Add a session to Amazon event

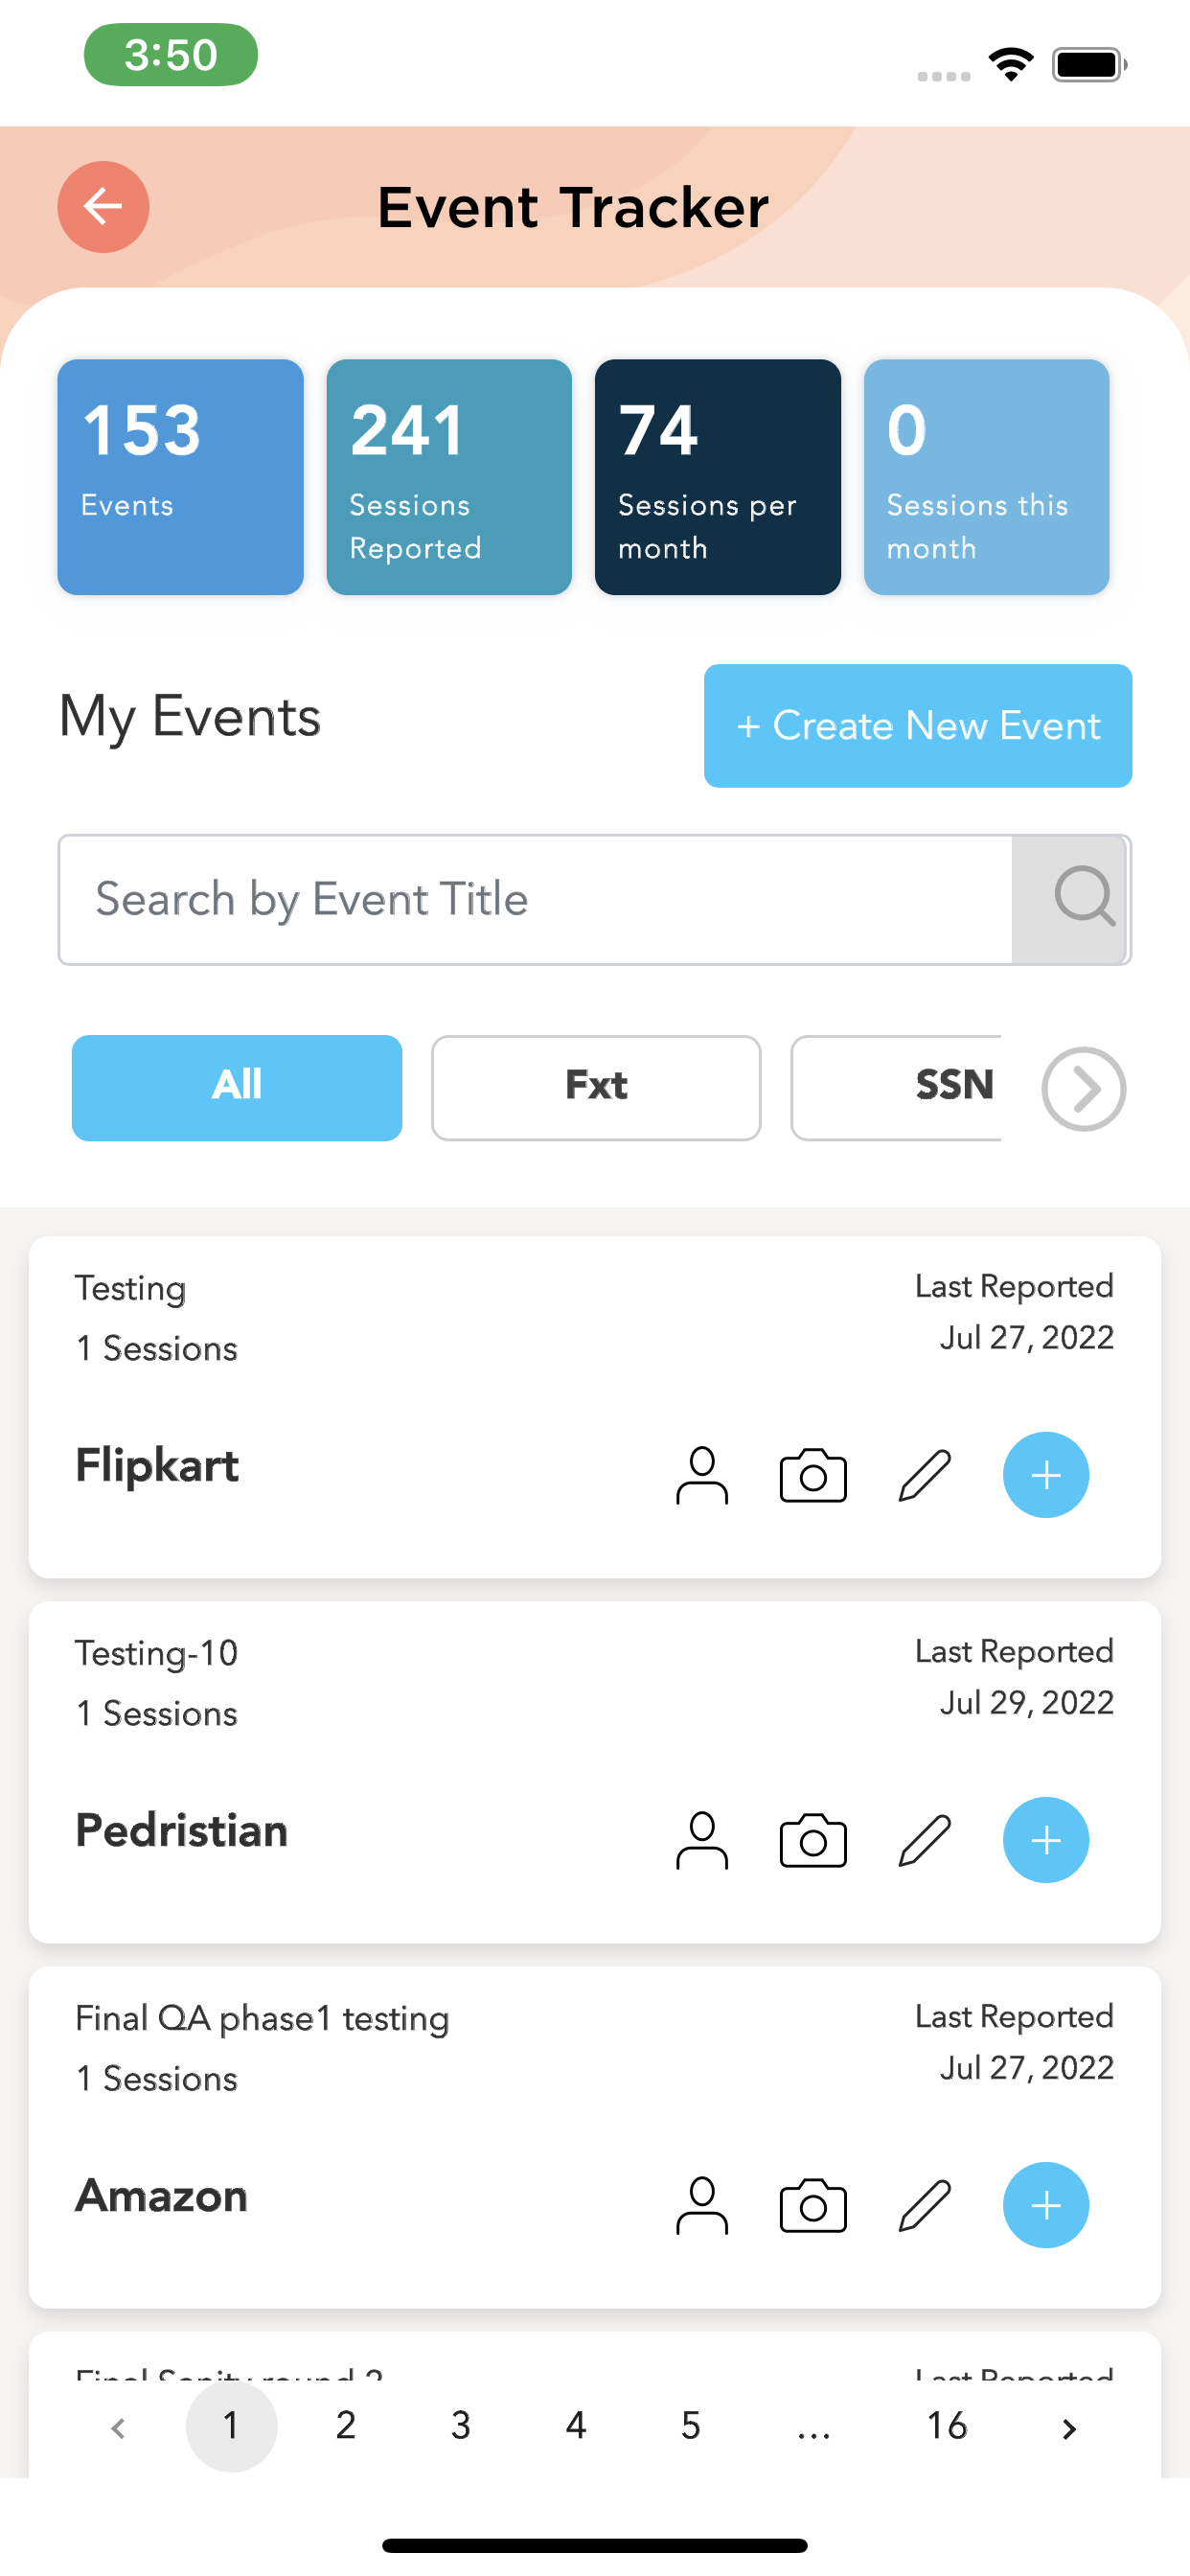1045,2205
